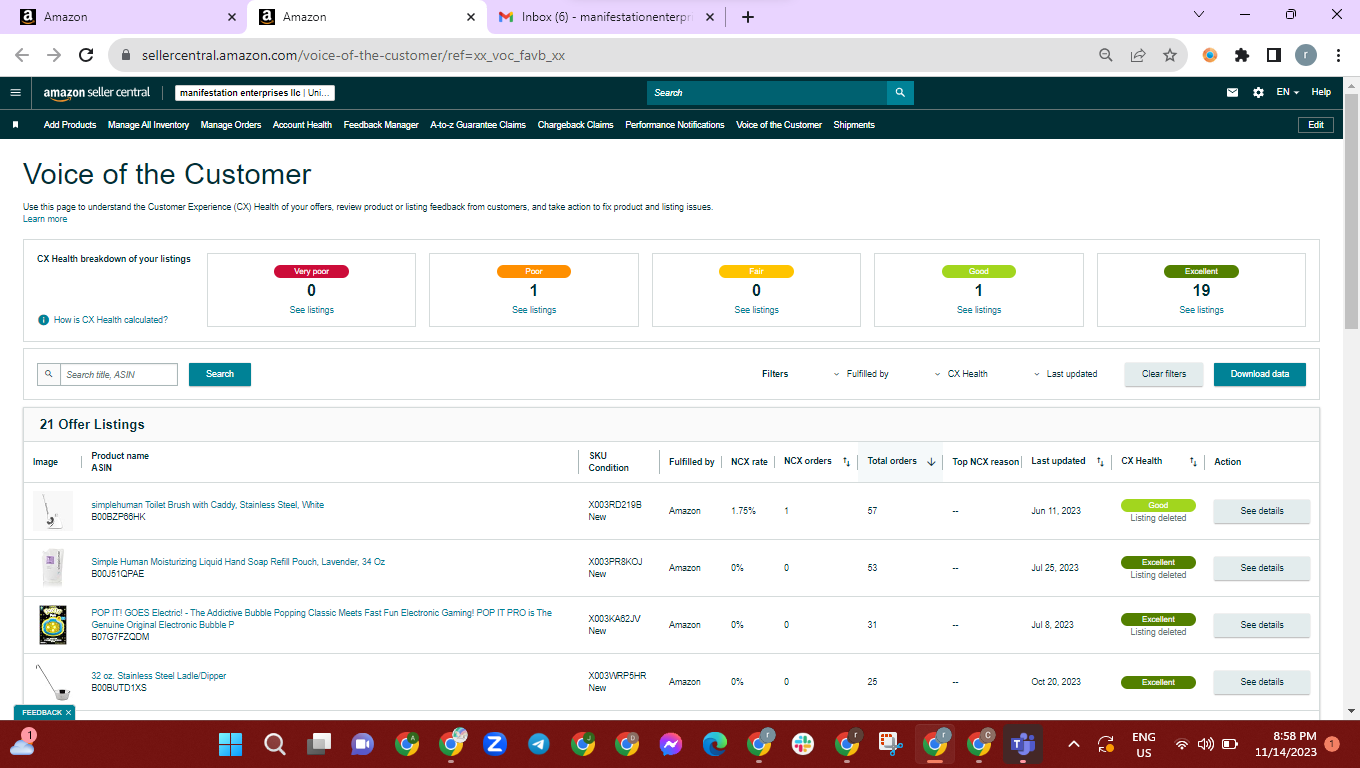Open the FEEDBACK widget tab
This screenshot has width=1360, height=768.
43,712
